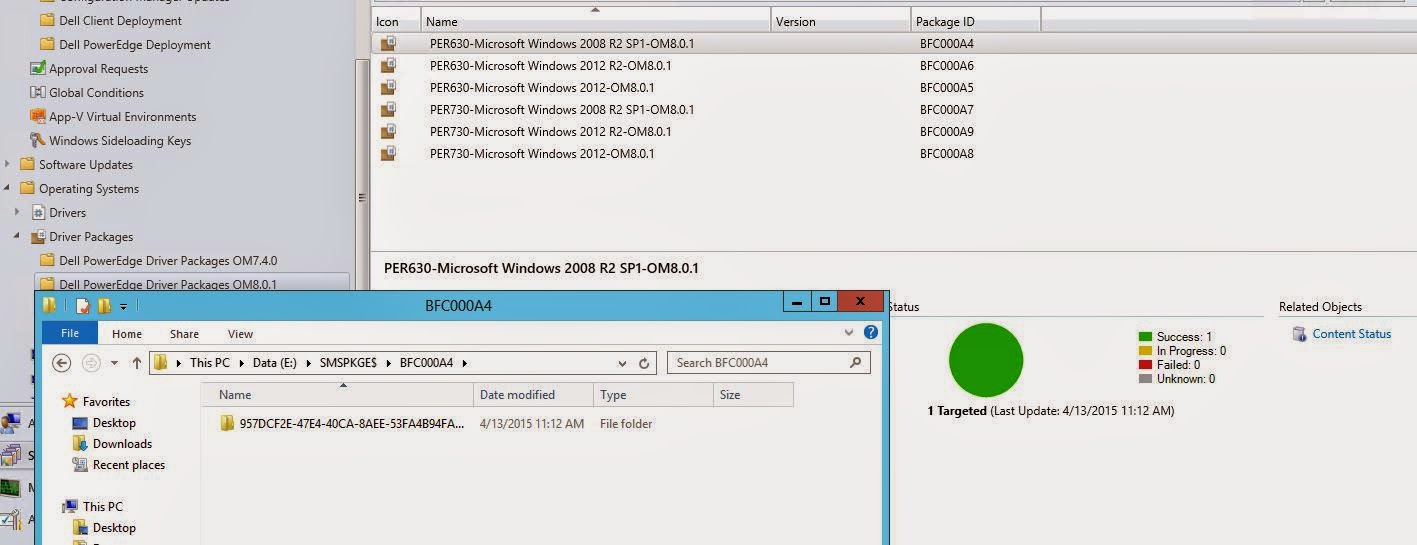Open the breadcrumb arrow after This PC

tap(243, 363)
